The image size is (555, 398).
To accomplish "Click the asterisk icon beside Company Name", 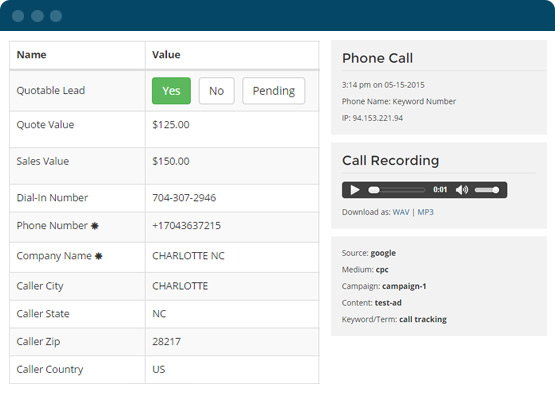I will [x=98, y=256].
